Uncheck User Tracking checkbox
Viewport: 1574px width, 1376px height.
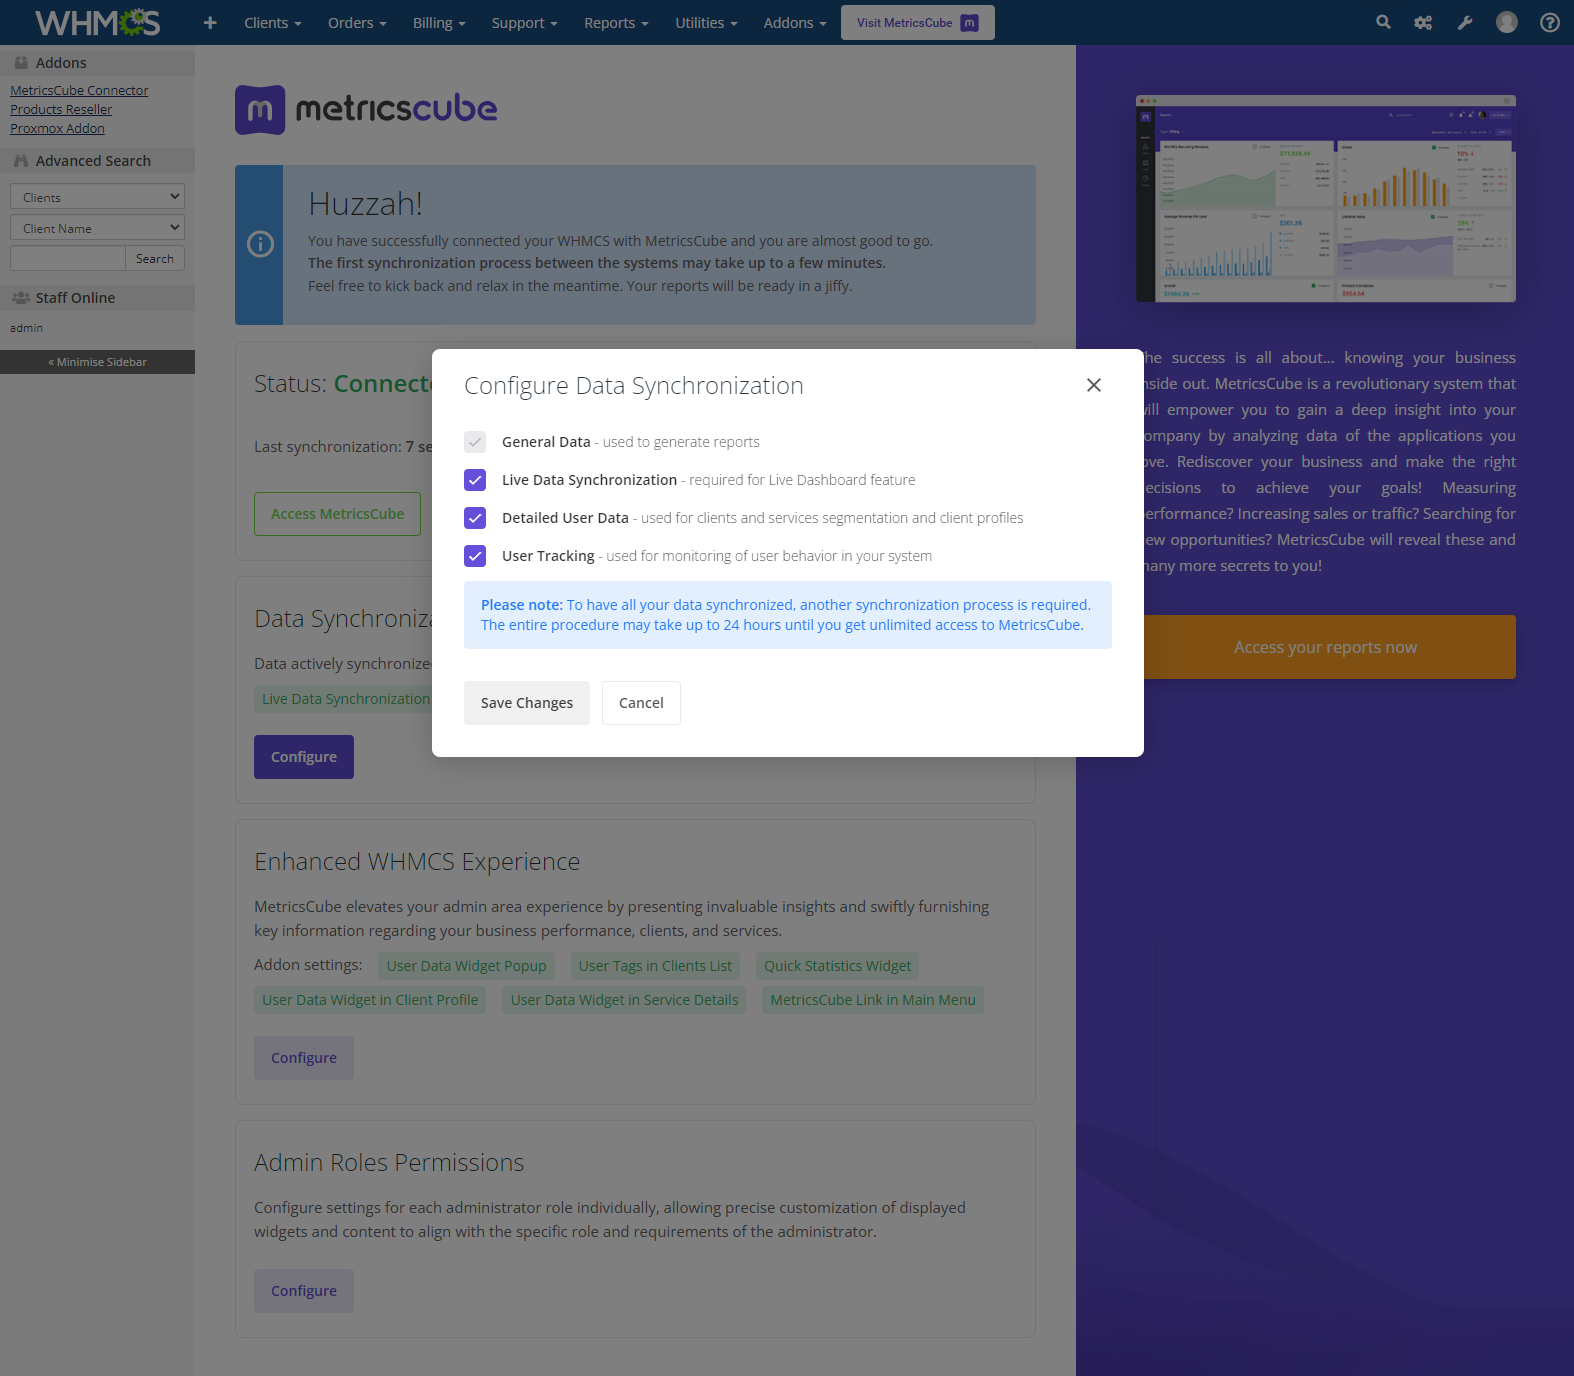click(475, 556)
